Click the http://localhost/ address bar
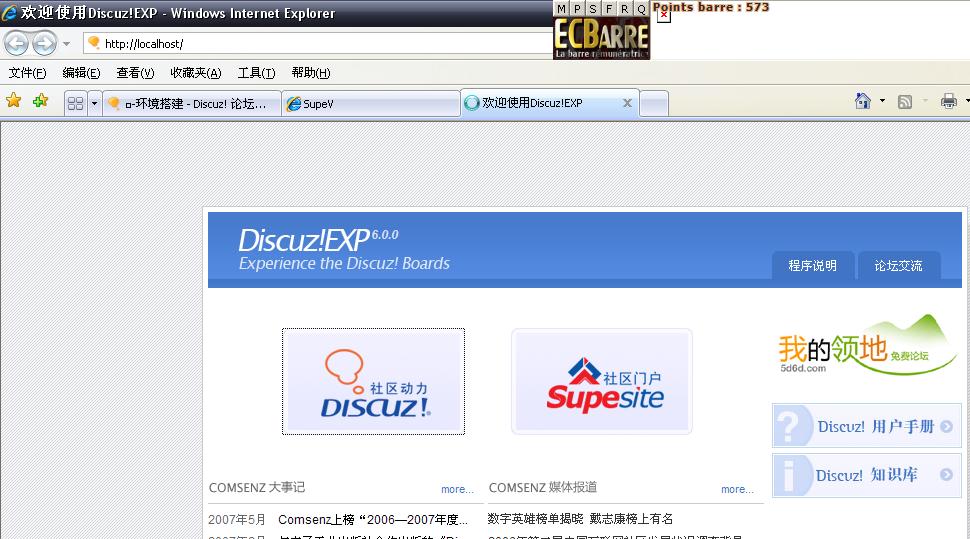The height and width of the screenshot is (539, 970). pyautogui.click(x=317, y=43)
